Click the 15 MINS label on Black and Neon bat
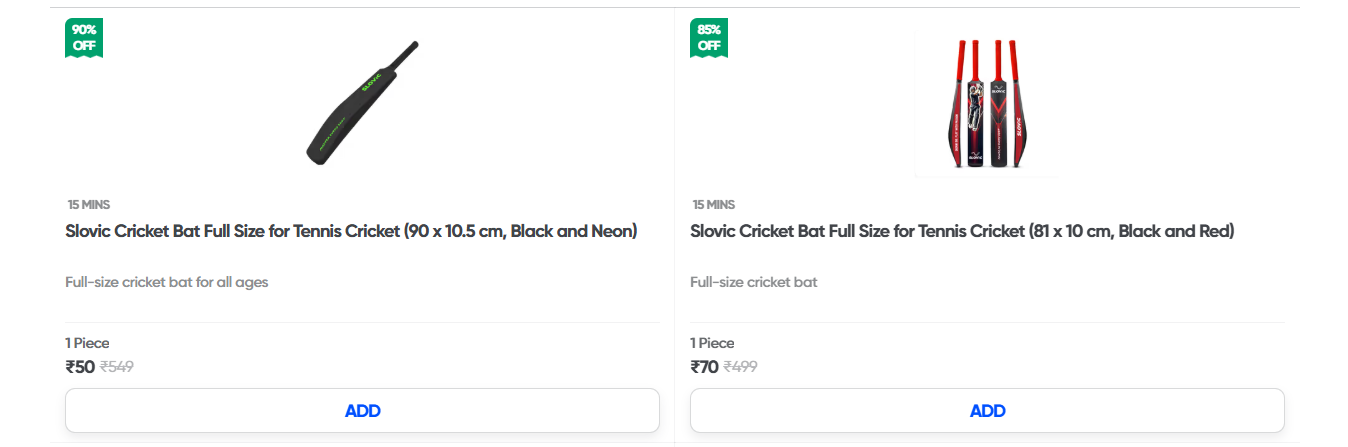The height and width of the screenshot is (447, 1348). coord(88,205)
